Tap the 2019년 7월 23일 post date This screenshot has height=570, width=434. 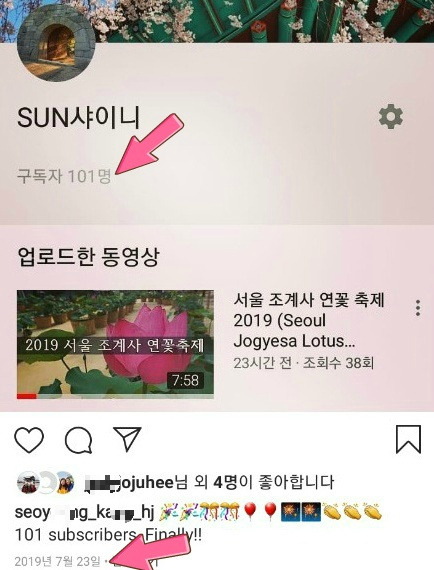point(57,561)
